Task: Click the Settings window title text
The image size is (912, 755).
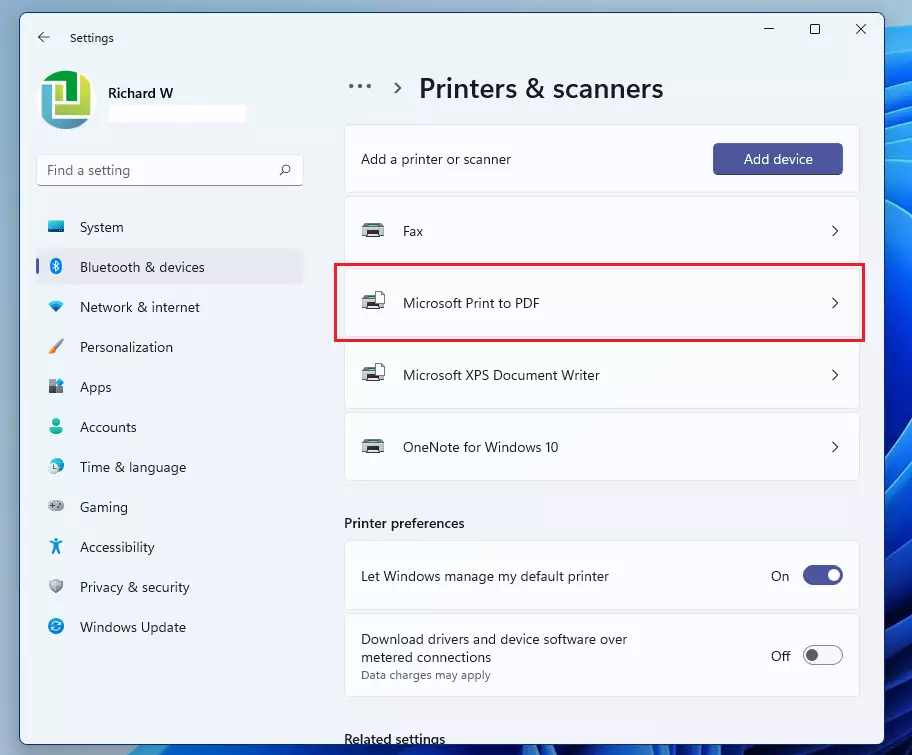Action: click(x=92, y=38)
